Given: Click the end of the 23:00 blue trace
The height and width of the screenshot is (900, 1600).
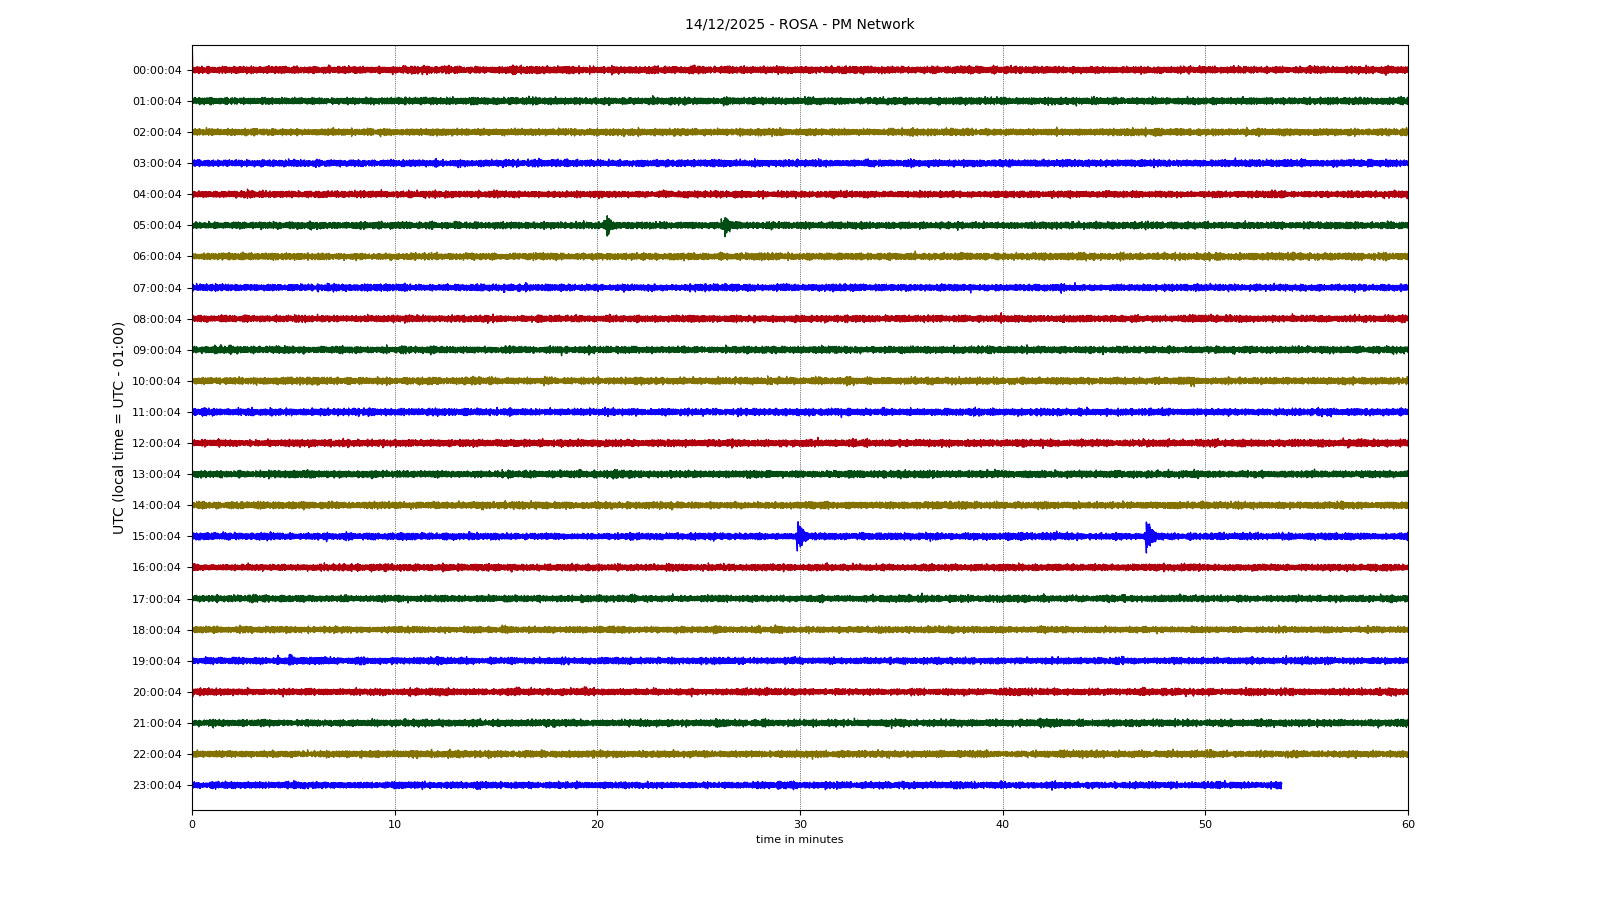Looking at the screenshot, I should [1280, 785].
